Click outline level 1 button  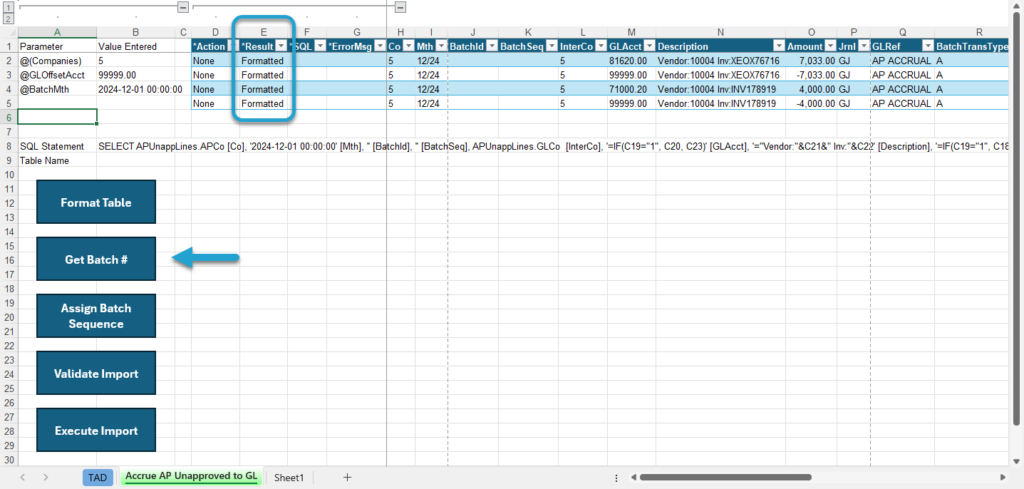8,7
